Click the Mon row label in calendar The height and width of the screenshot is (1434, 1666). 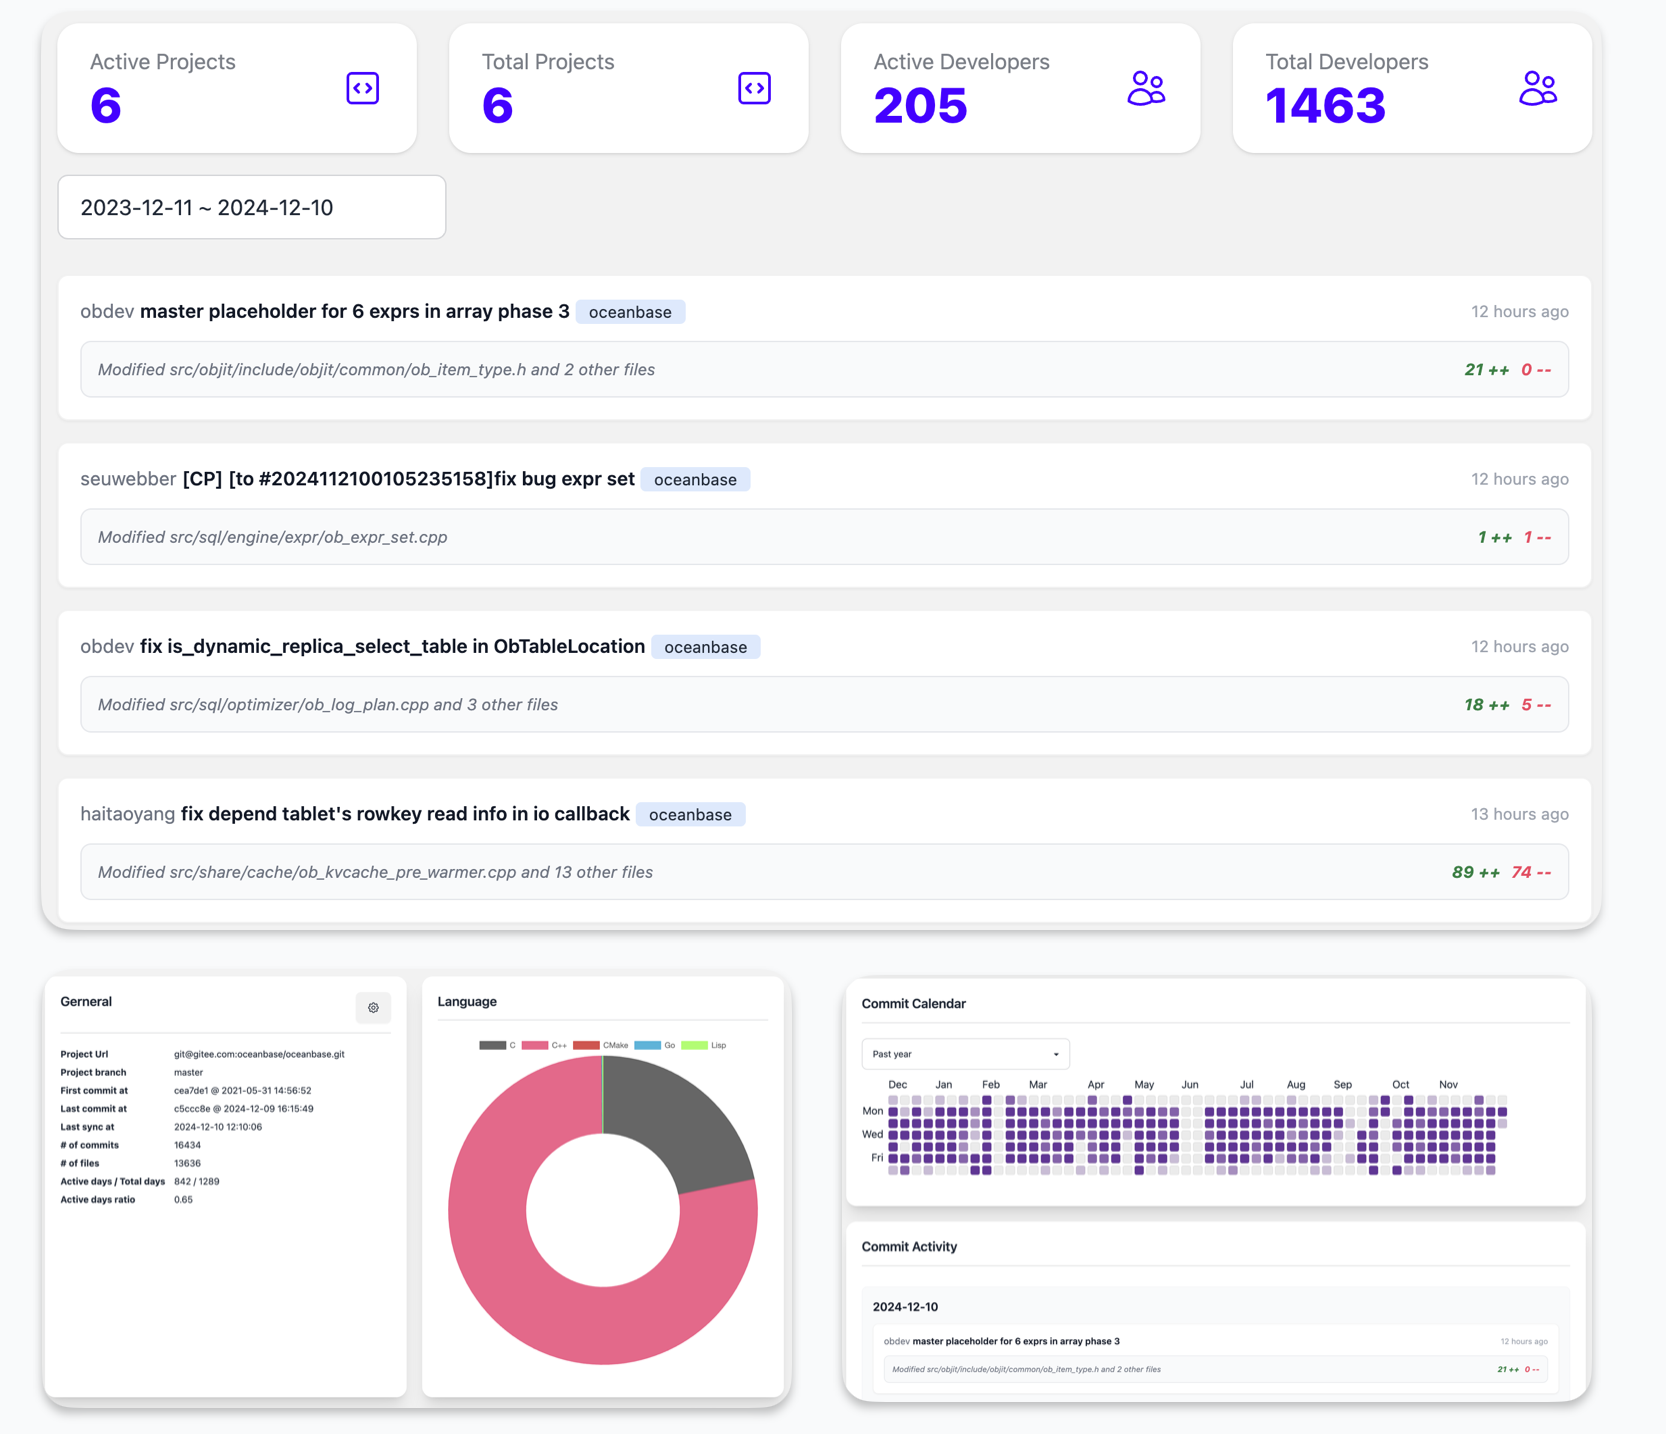point(872,1111)
